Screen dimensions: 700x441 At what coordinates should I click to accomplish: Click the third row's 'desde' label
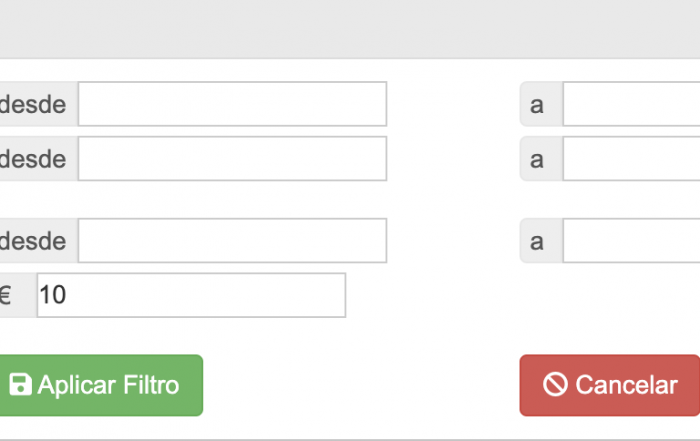(x=34, y=241)
